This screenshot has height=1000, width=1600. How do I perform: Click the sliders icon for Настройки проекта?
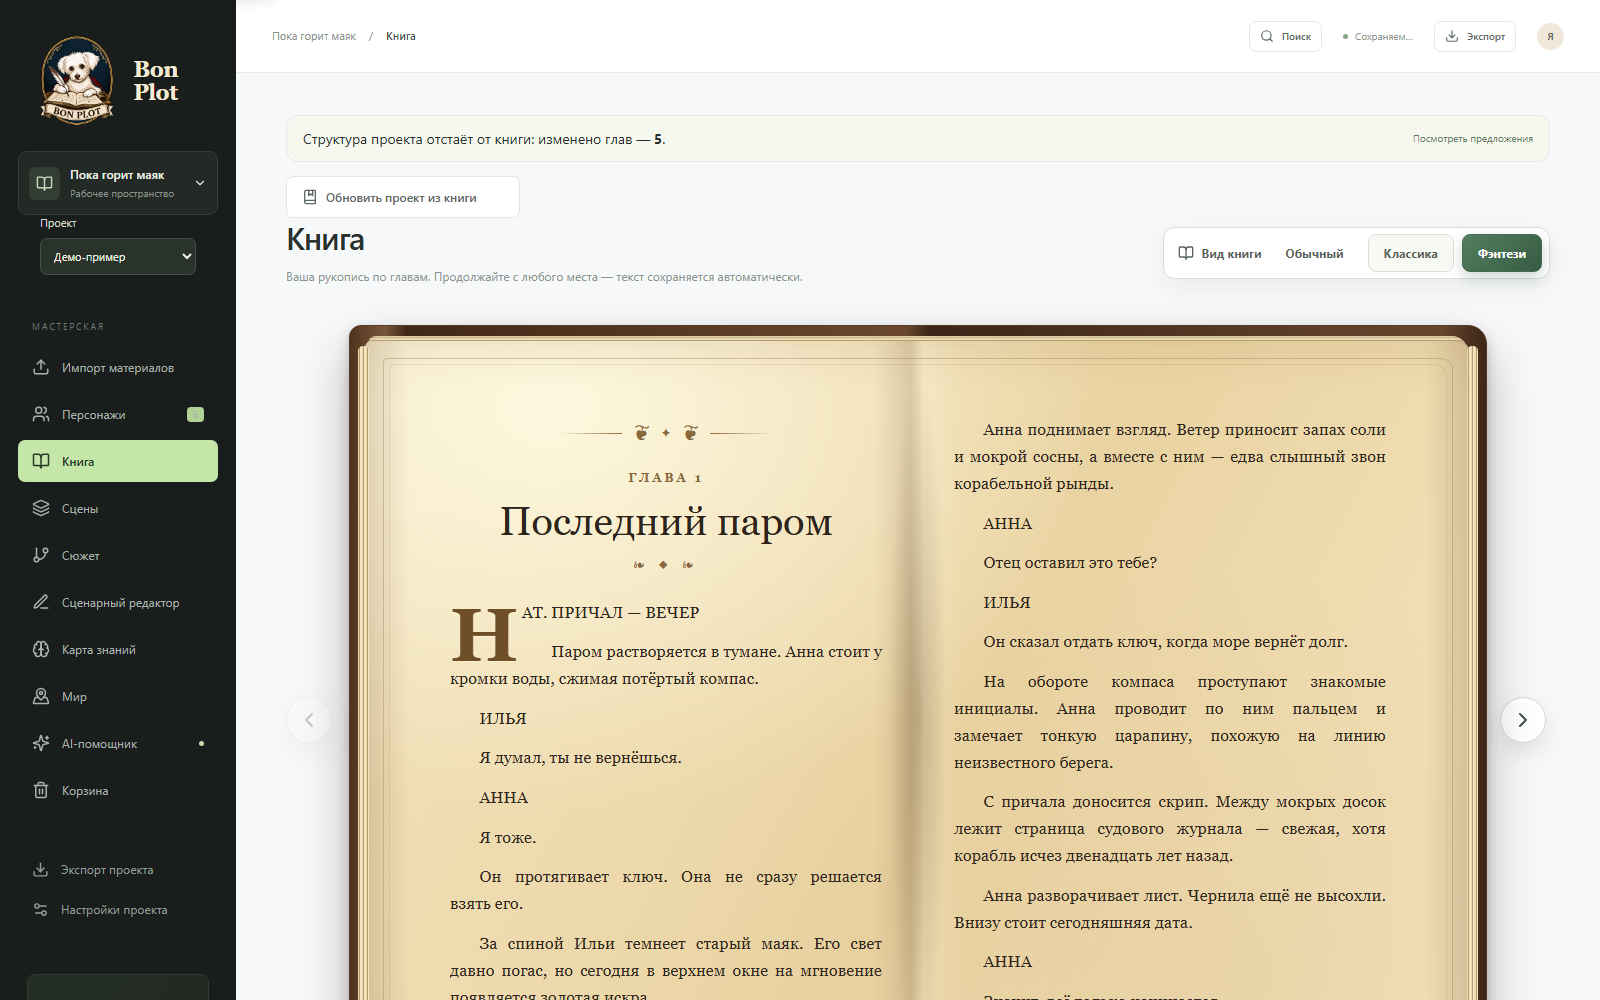coord(41,909)
